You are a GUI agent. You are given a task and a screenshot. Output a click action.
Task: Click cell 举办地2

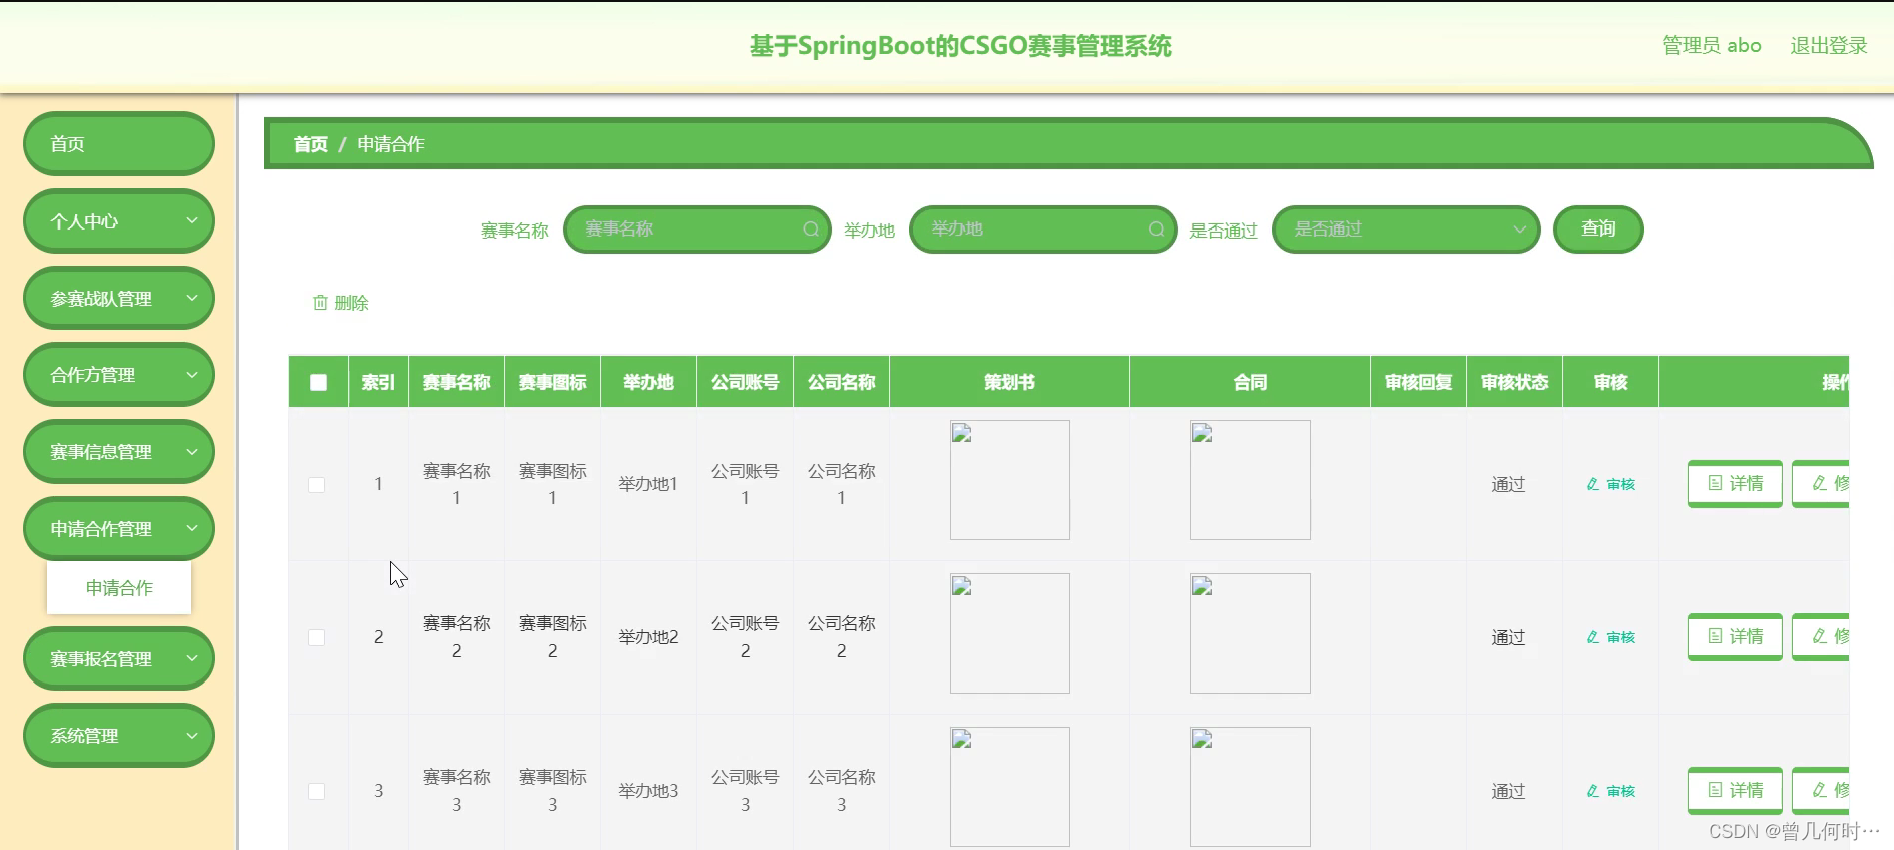click(648, 637)
